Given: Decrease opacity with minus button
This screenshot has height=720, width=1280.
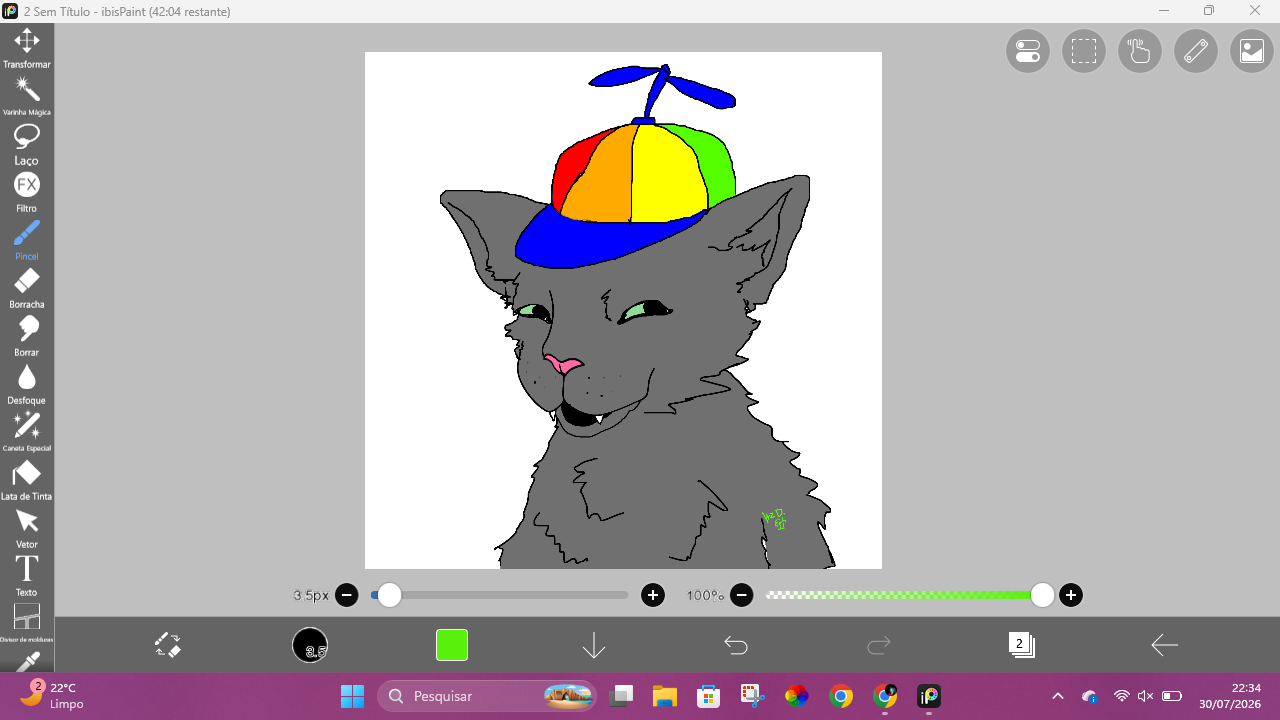Looking at the screenshot, I should 741,596.
